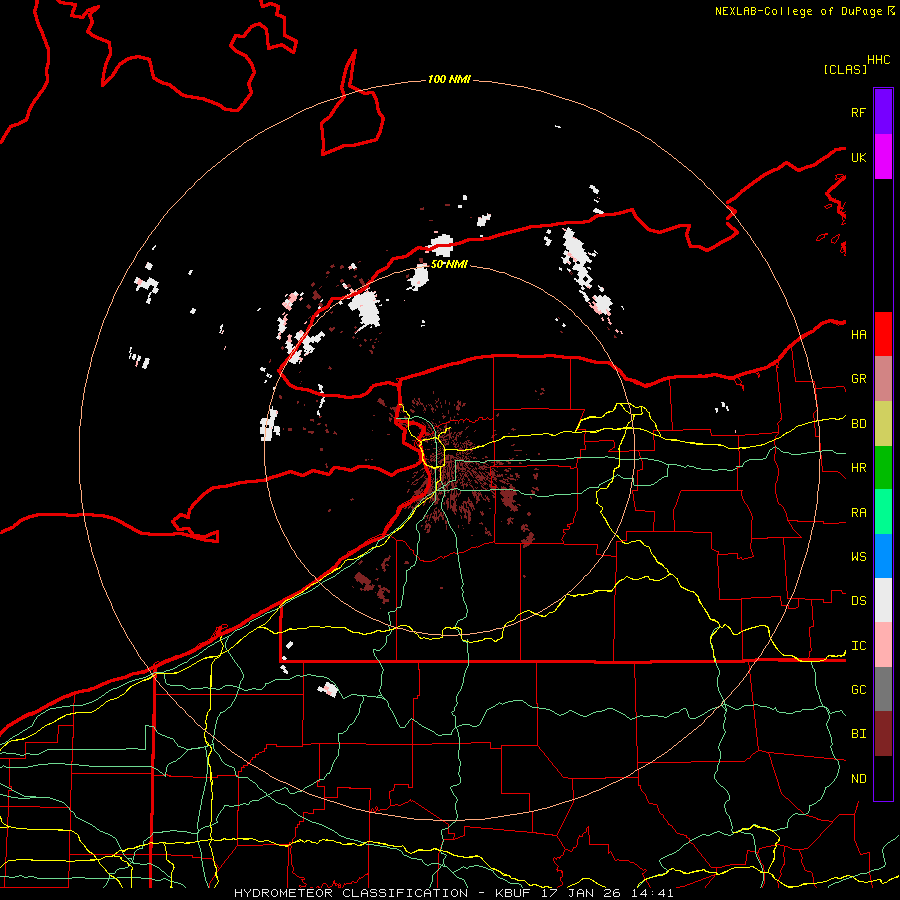Select the WS blue legend swatch
This screenshot has width=900, height=900.
pos(883,556)
